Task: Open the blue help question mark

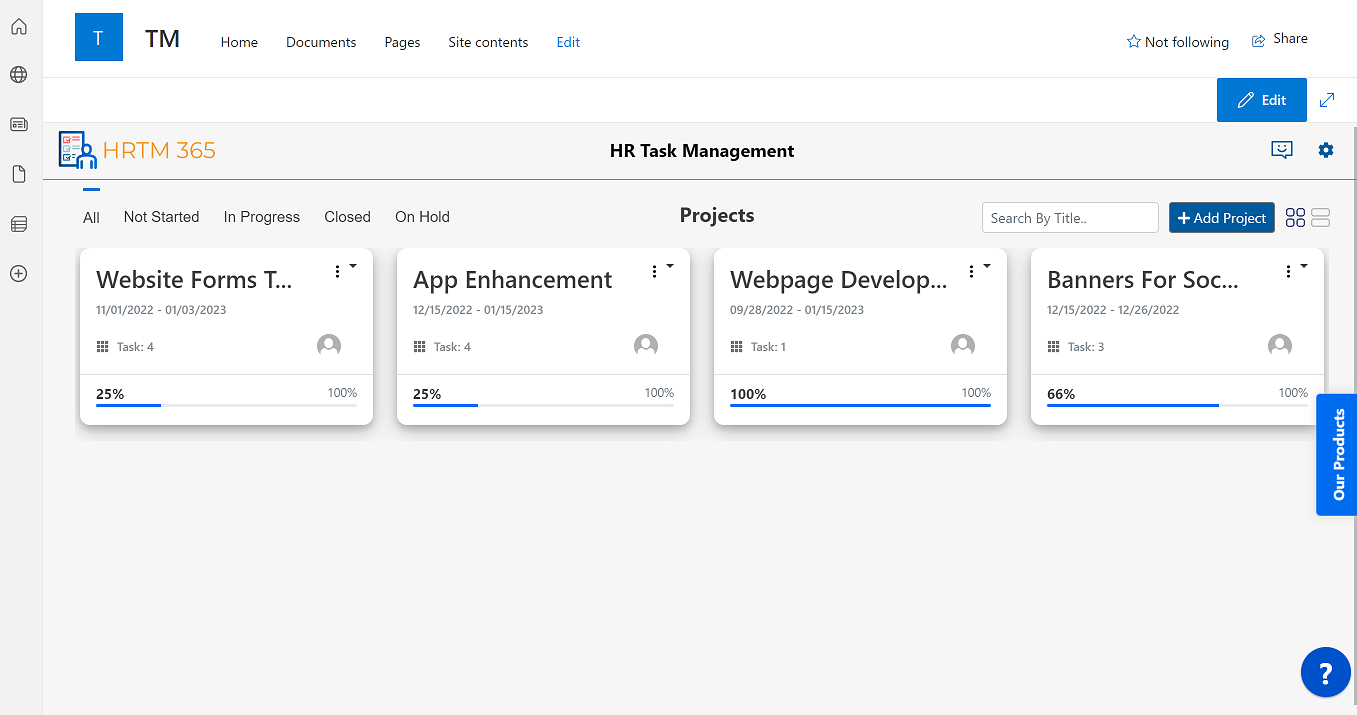Action: [1325, 672]
